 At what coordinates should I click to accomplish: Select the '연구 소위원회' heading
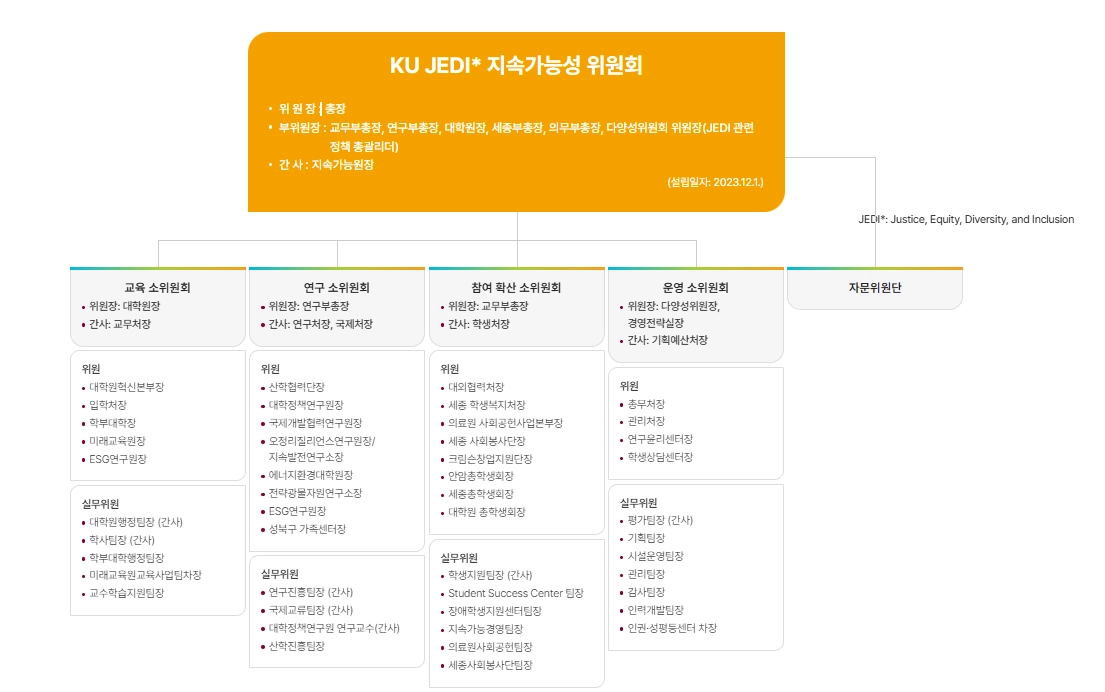pos(336,288)
